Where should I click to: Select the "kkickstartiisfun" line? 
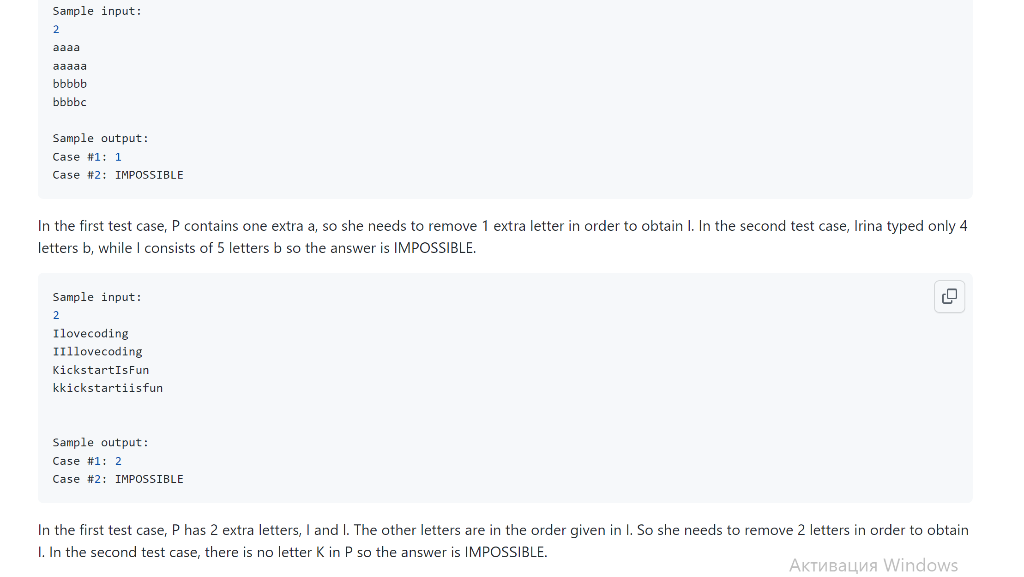point(108,388)
